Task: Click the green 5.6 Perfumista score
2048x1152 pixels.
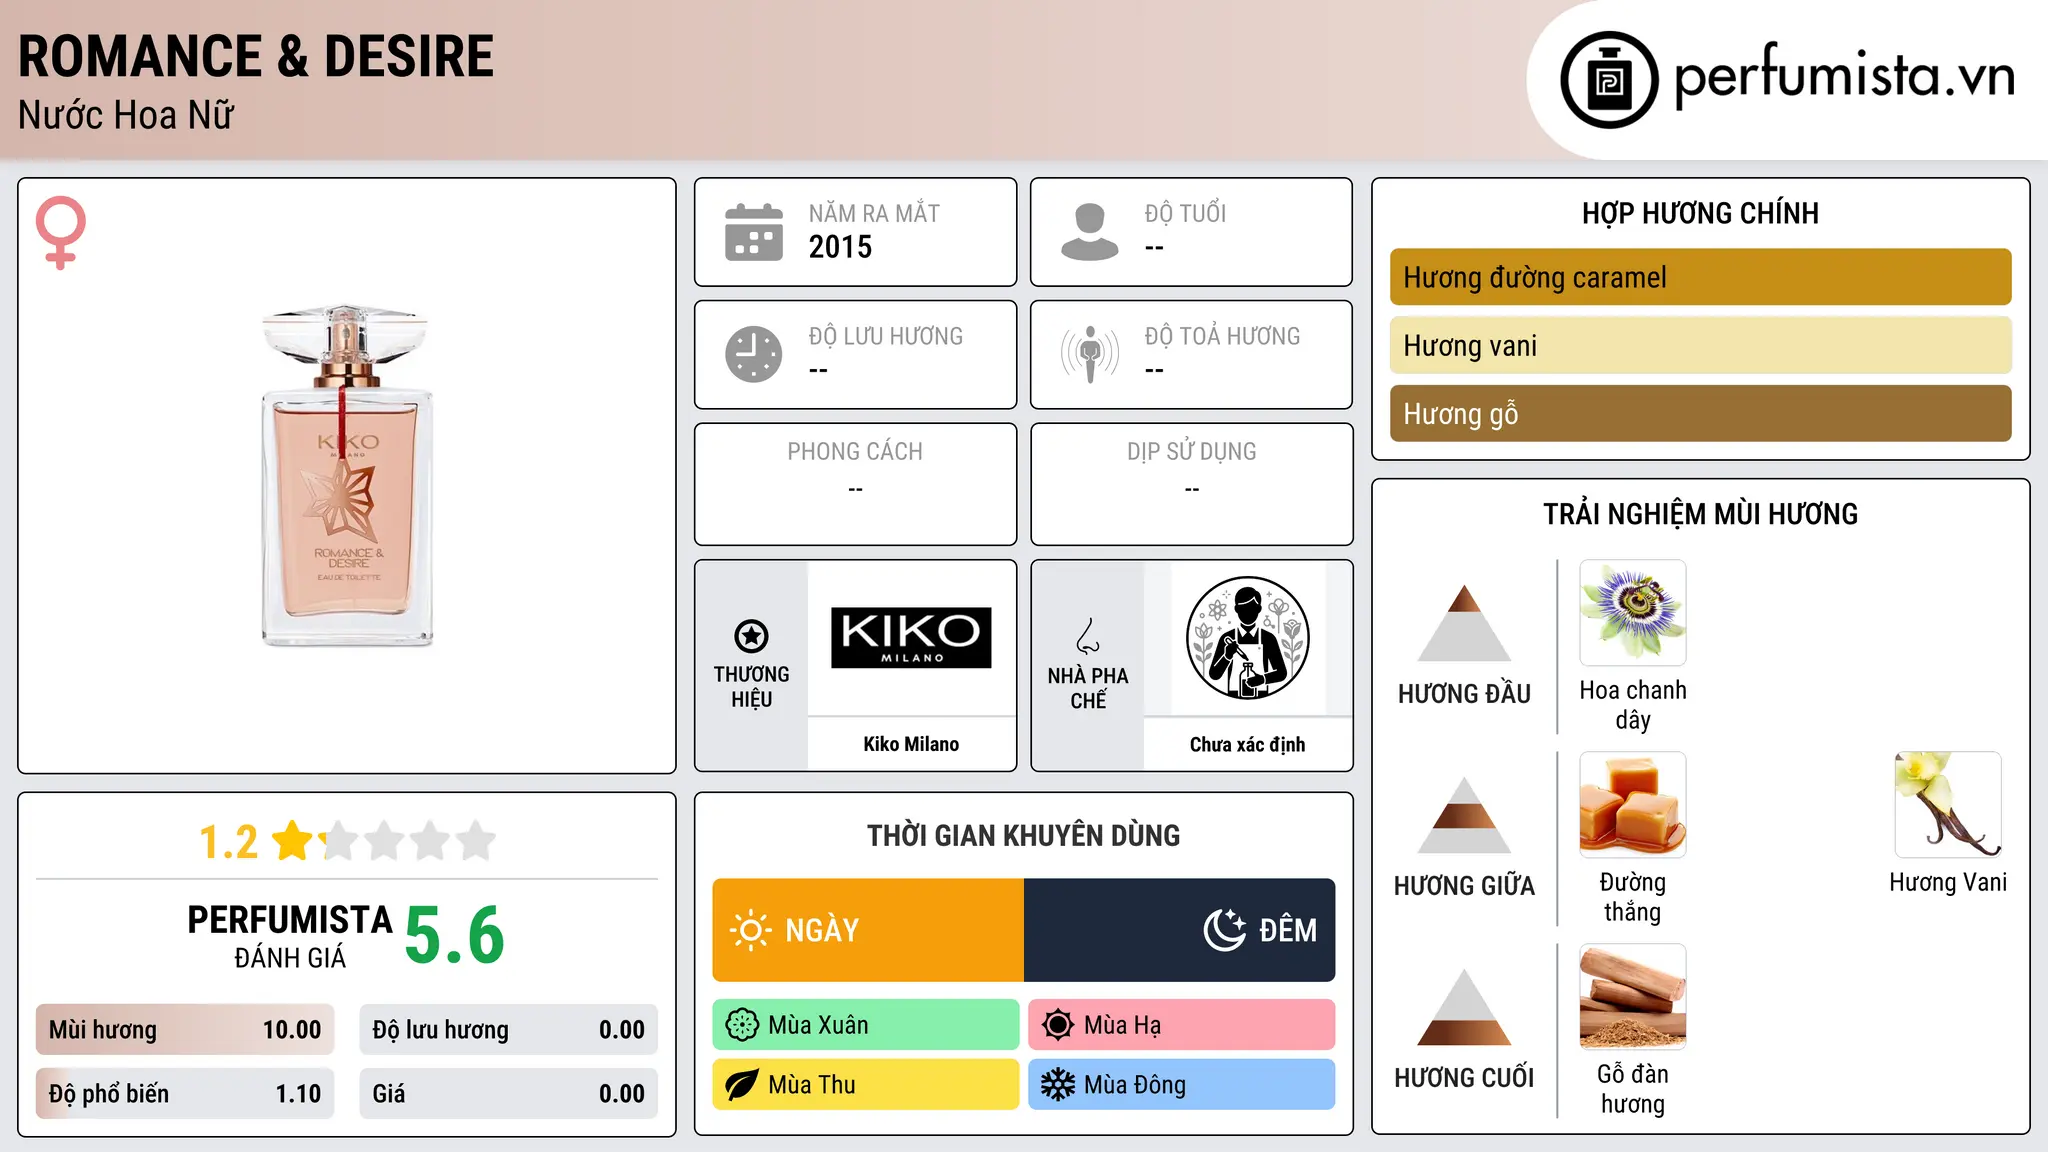Action: tap(455, 935)
